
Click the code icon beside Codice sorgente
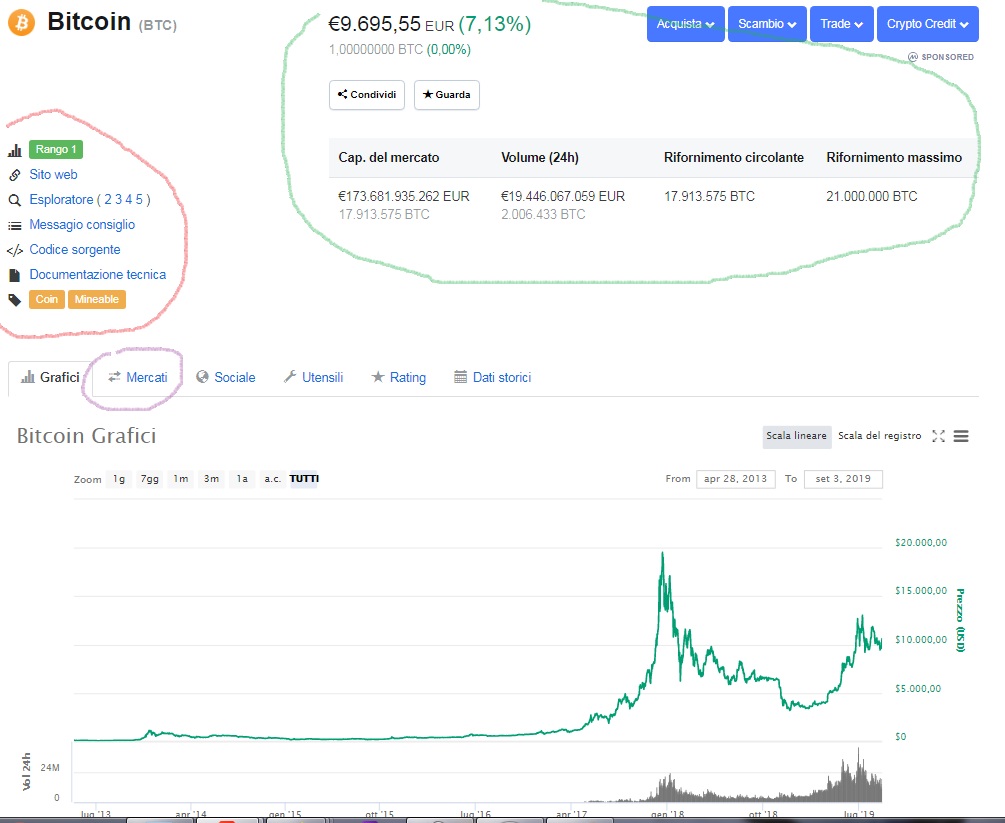coord(14,250)
